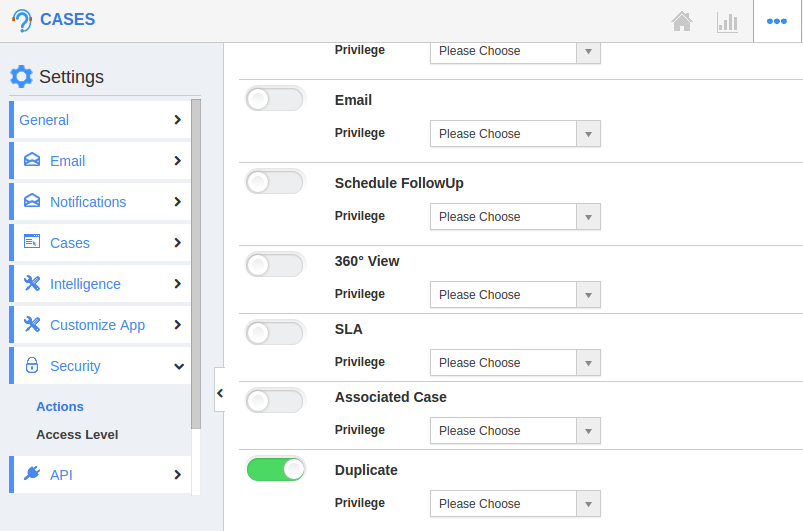The image size is (803, 531).
Task: Open the Associated Case privilege dropdown
Action: [515, 431]
